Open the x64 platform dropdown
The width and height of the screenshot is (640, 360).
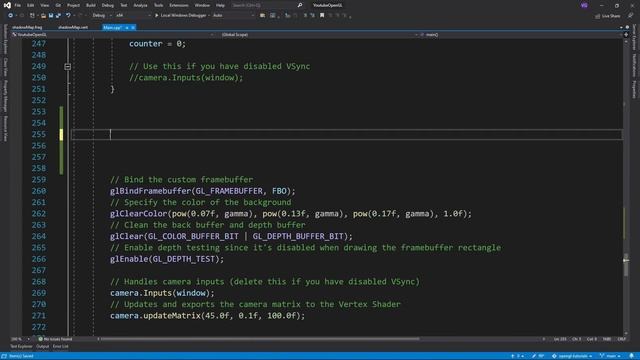(132, 16)
